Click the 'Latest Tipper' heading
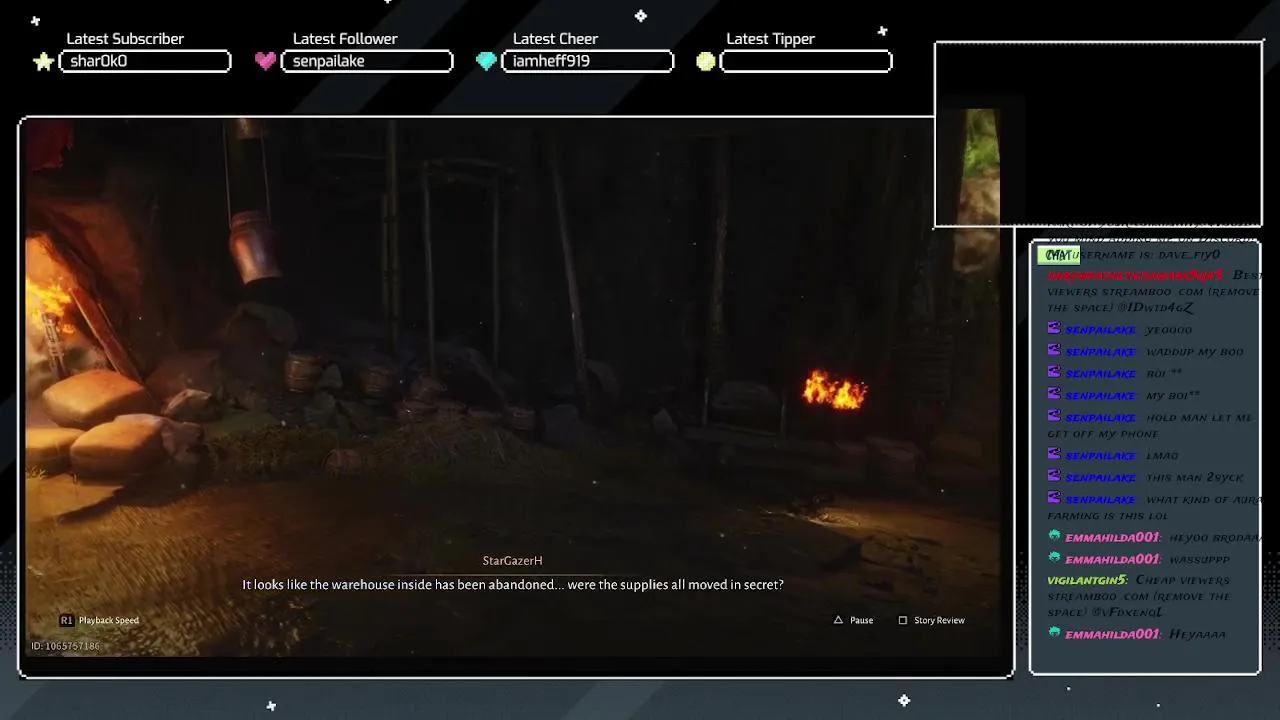 point(770,39)
